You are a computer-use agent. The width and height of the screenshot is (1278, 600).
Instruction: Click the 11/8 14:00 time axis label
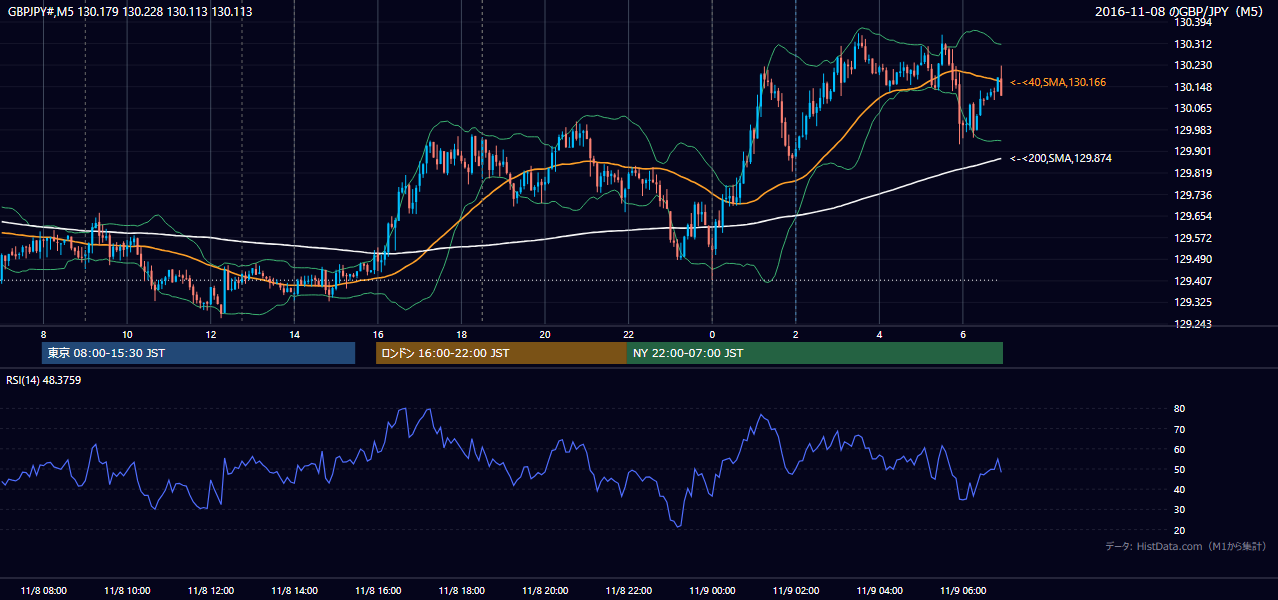[294, 591]
